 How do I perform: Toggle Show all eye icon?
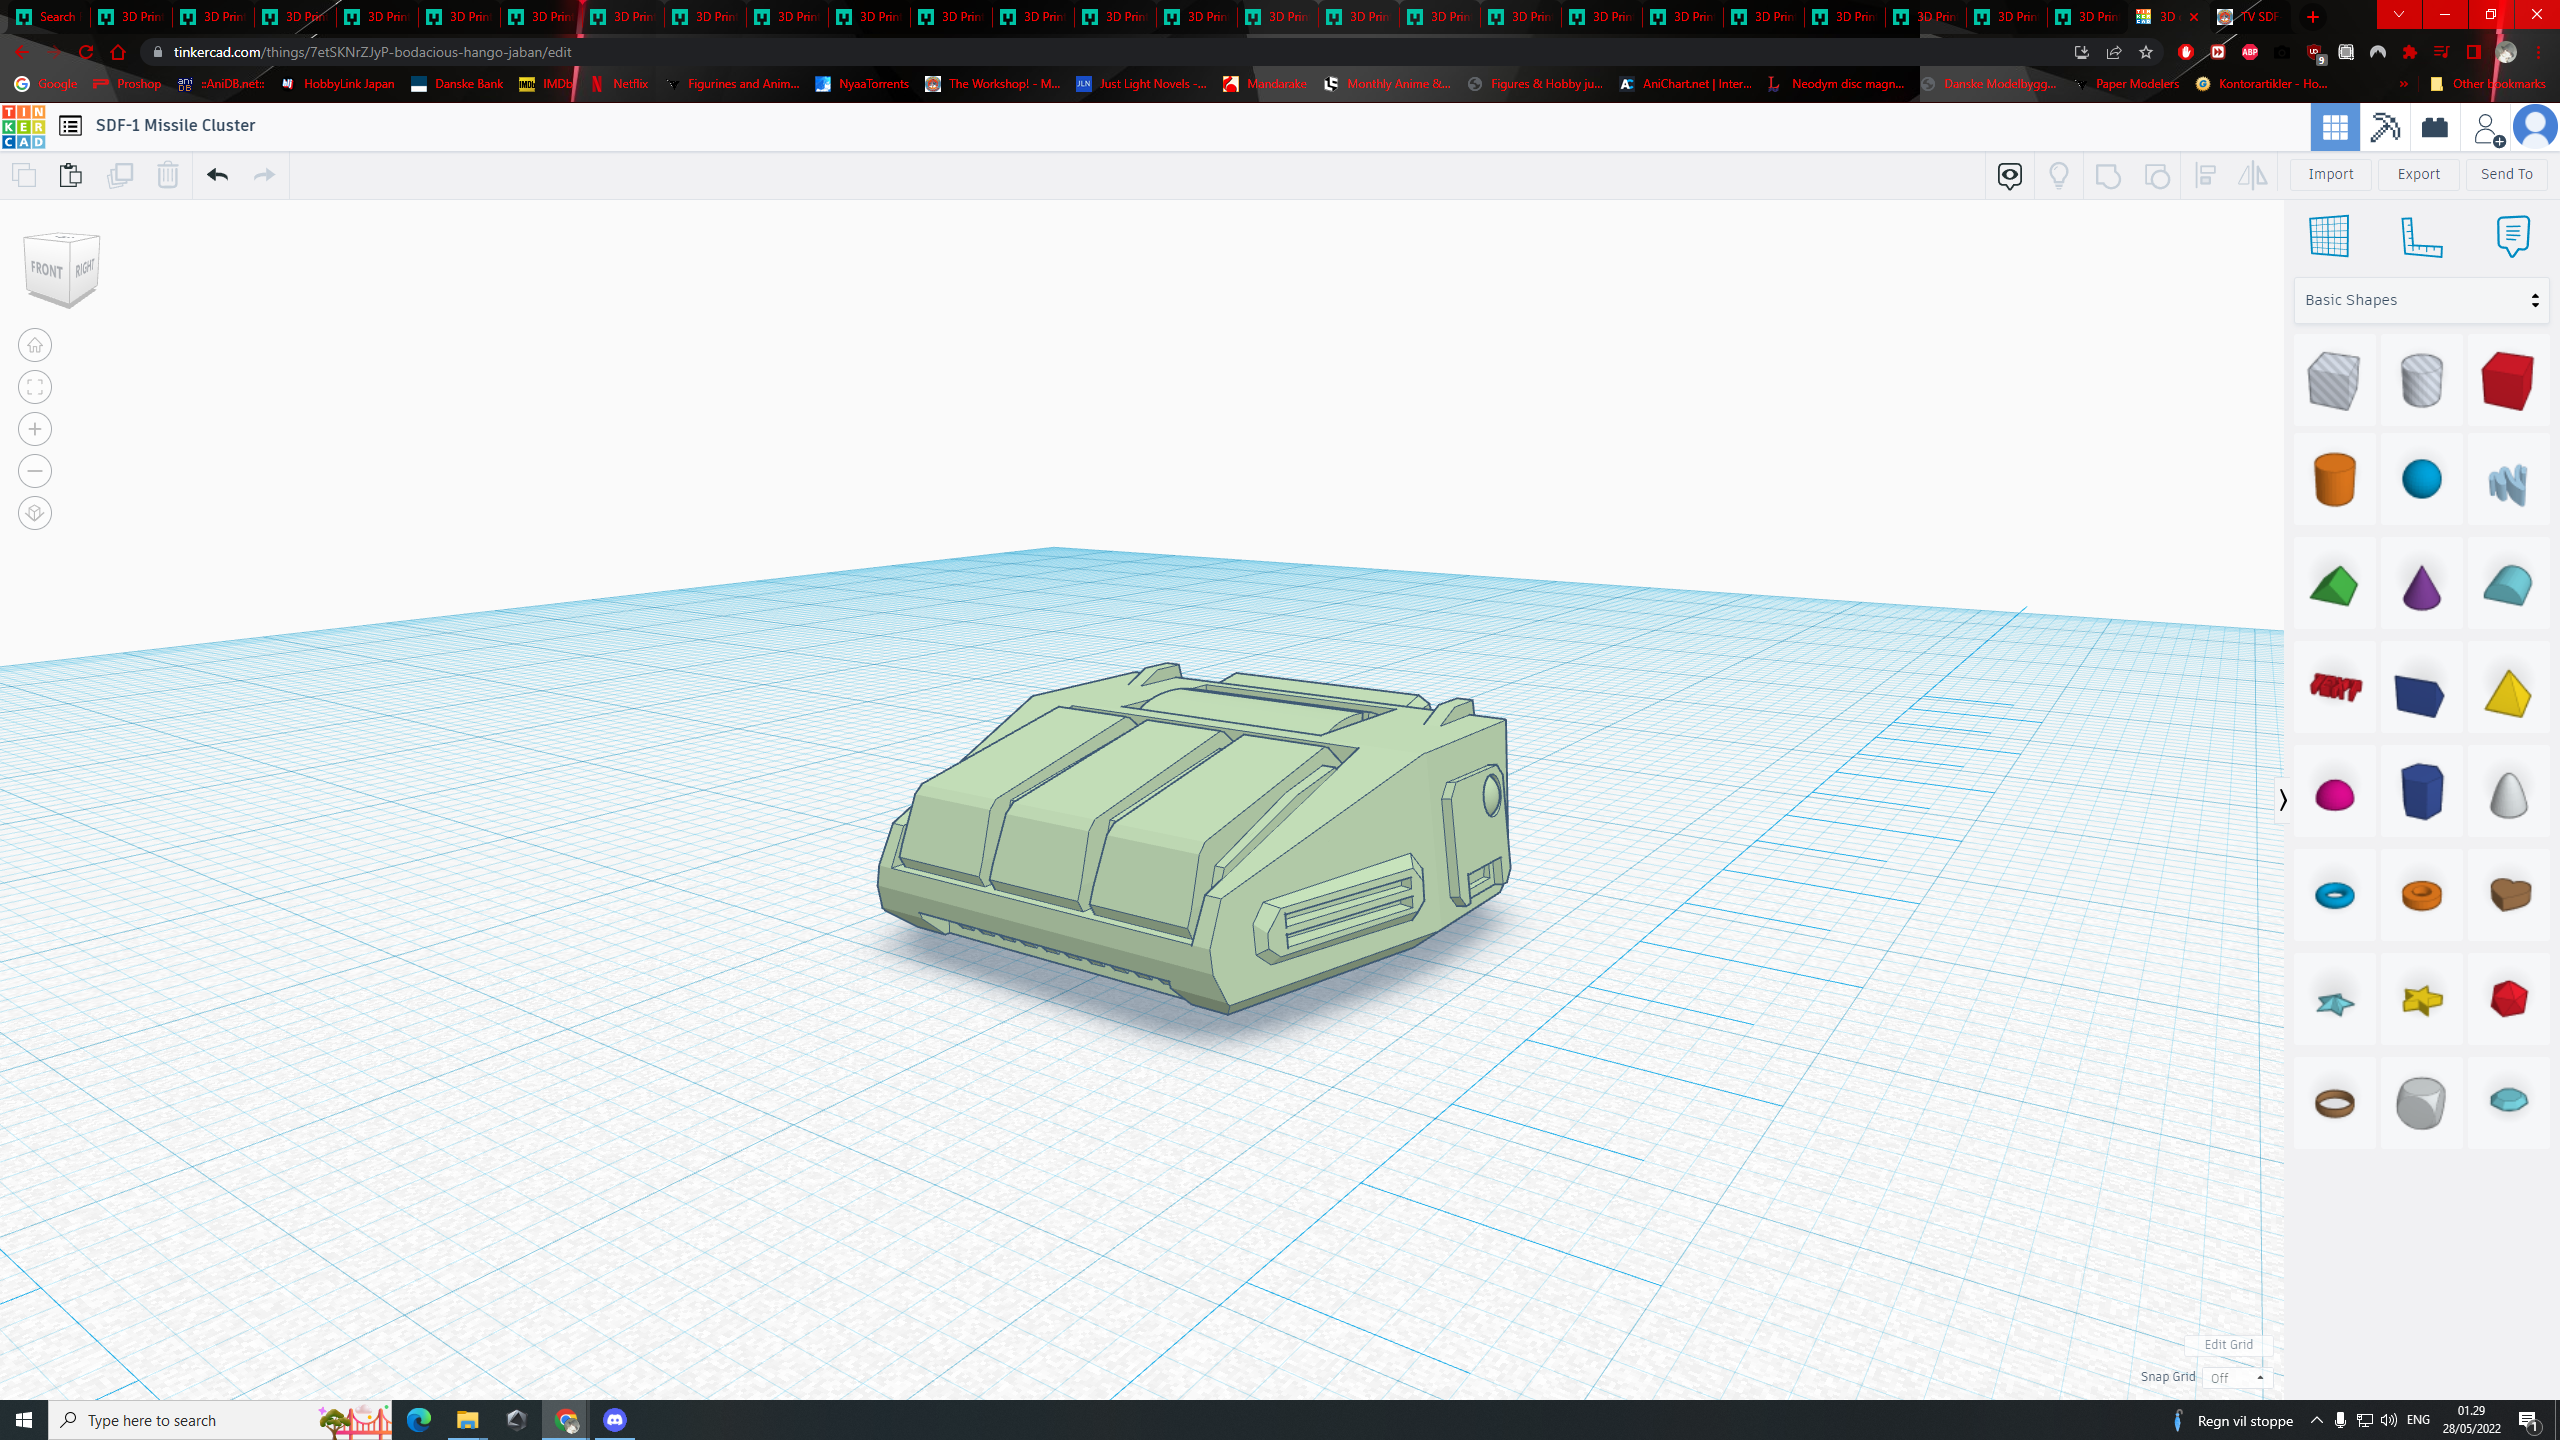[x=2009, y=176]
